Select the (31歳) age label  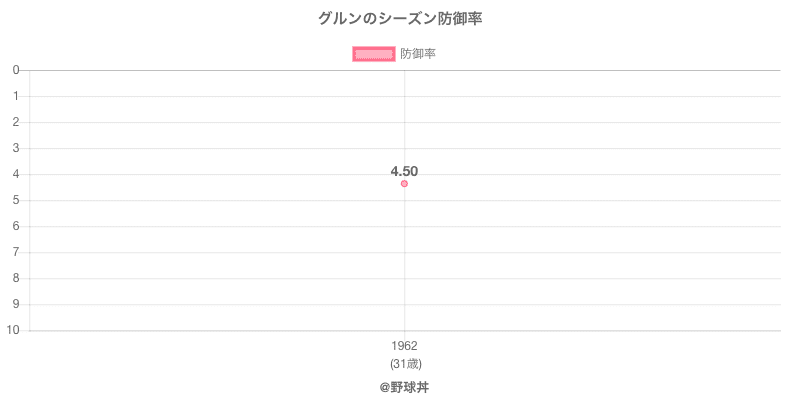404,363
